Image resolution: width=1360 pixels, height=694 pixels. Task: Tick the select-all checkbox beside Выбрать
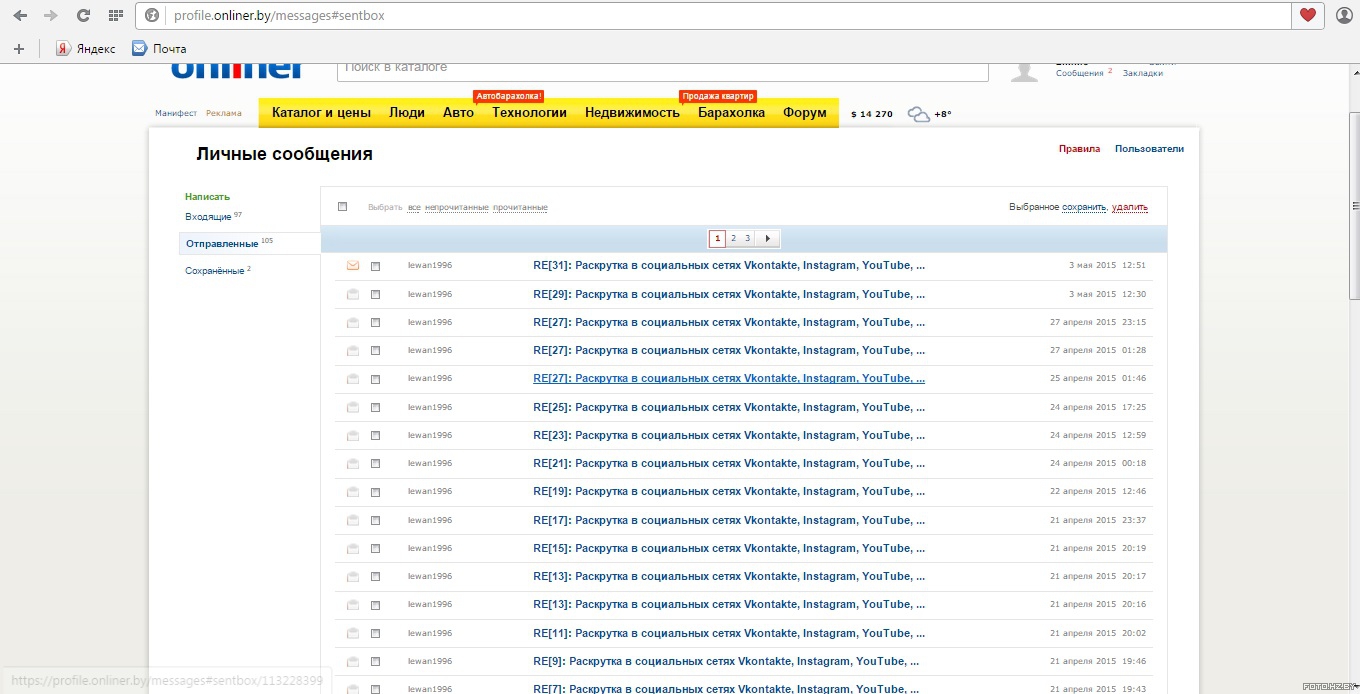(342, 207)
